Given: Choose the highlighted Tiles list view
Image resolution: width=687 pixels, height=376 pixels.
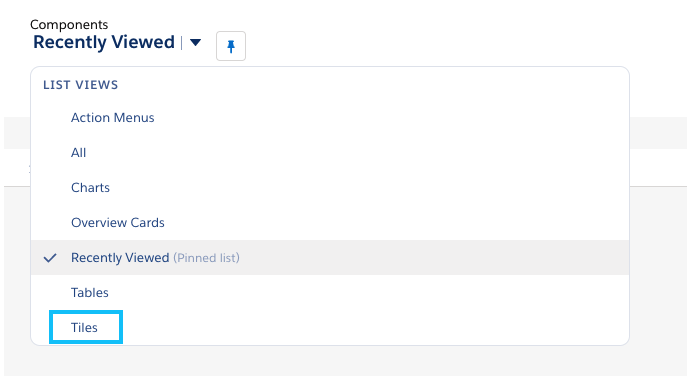Looking at the screenshot, I should click(x=86, y=327).
